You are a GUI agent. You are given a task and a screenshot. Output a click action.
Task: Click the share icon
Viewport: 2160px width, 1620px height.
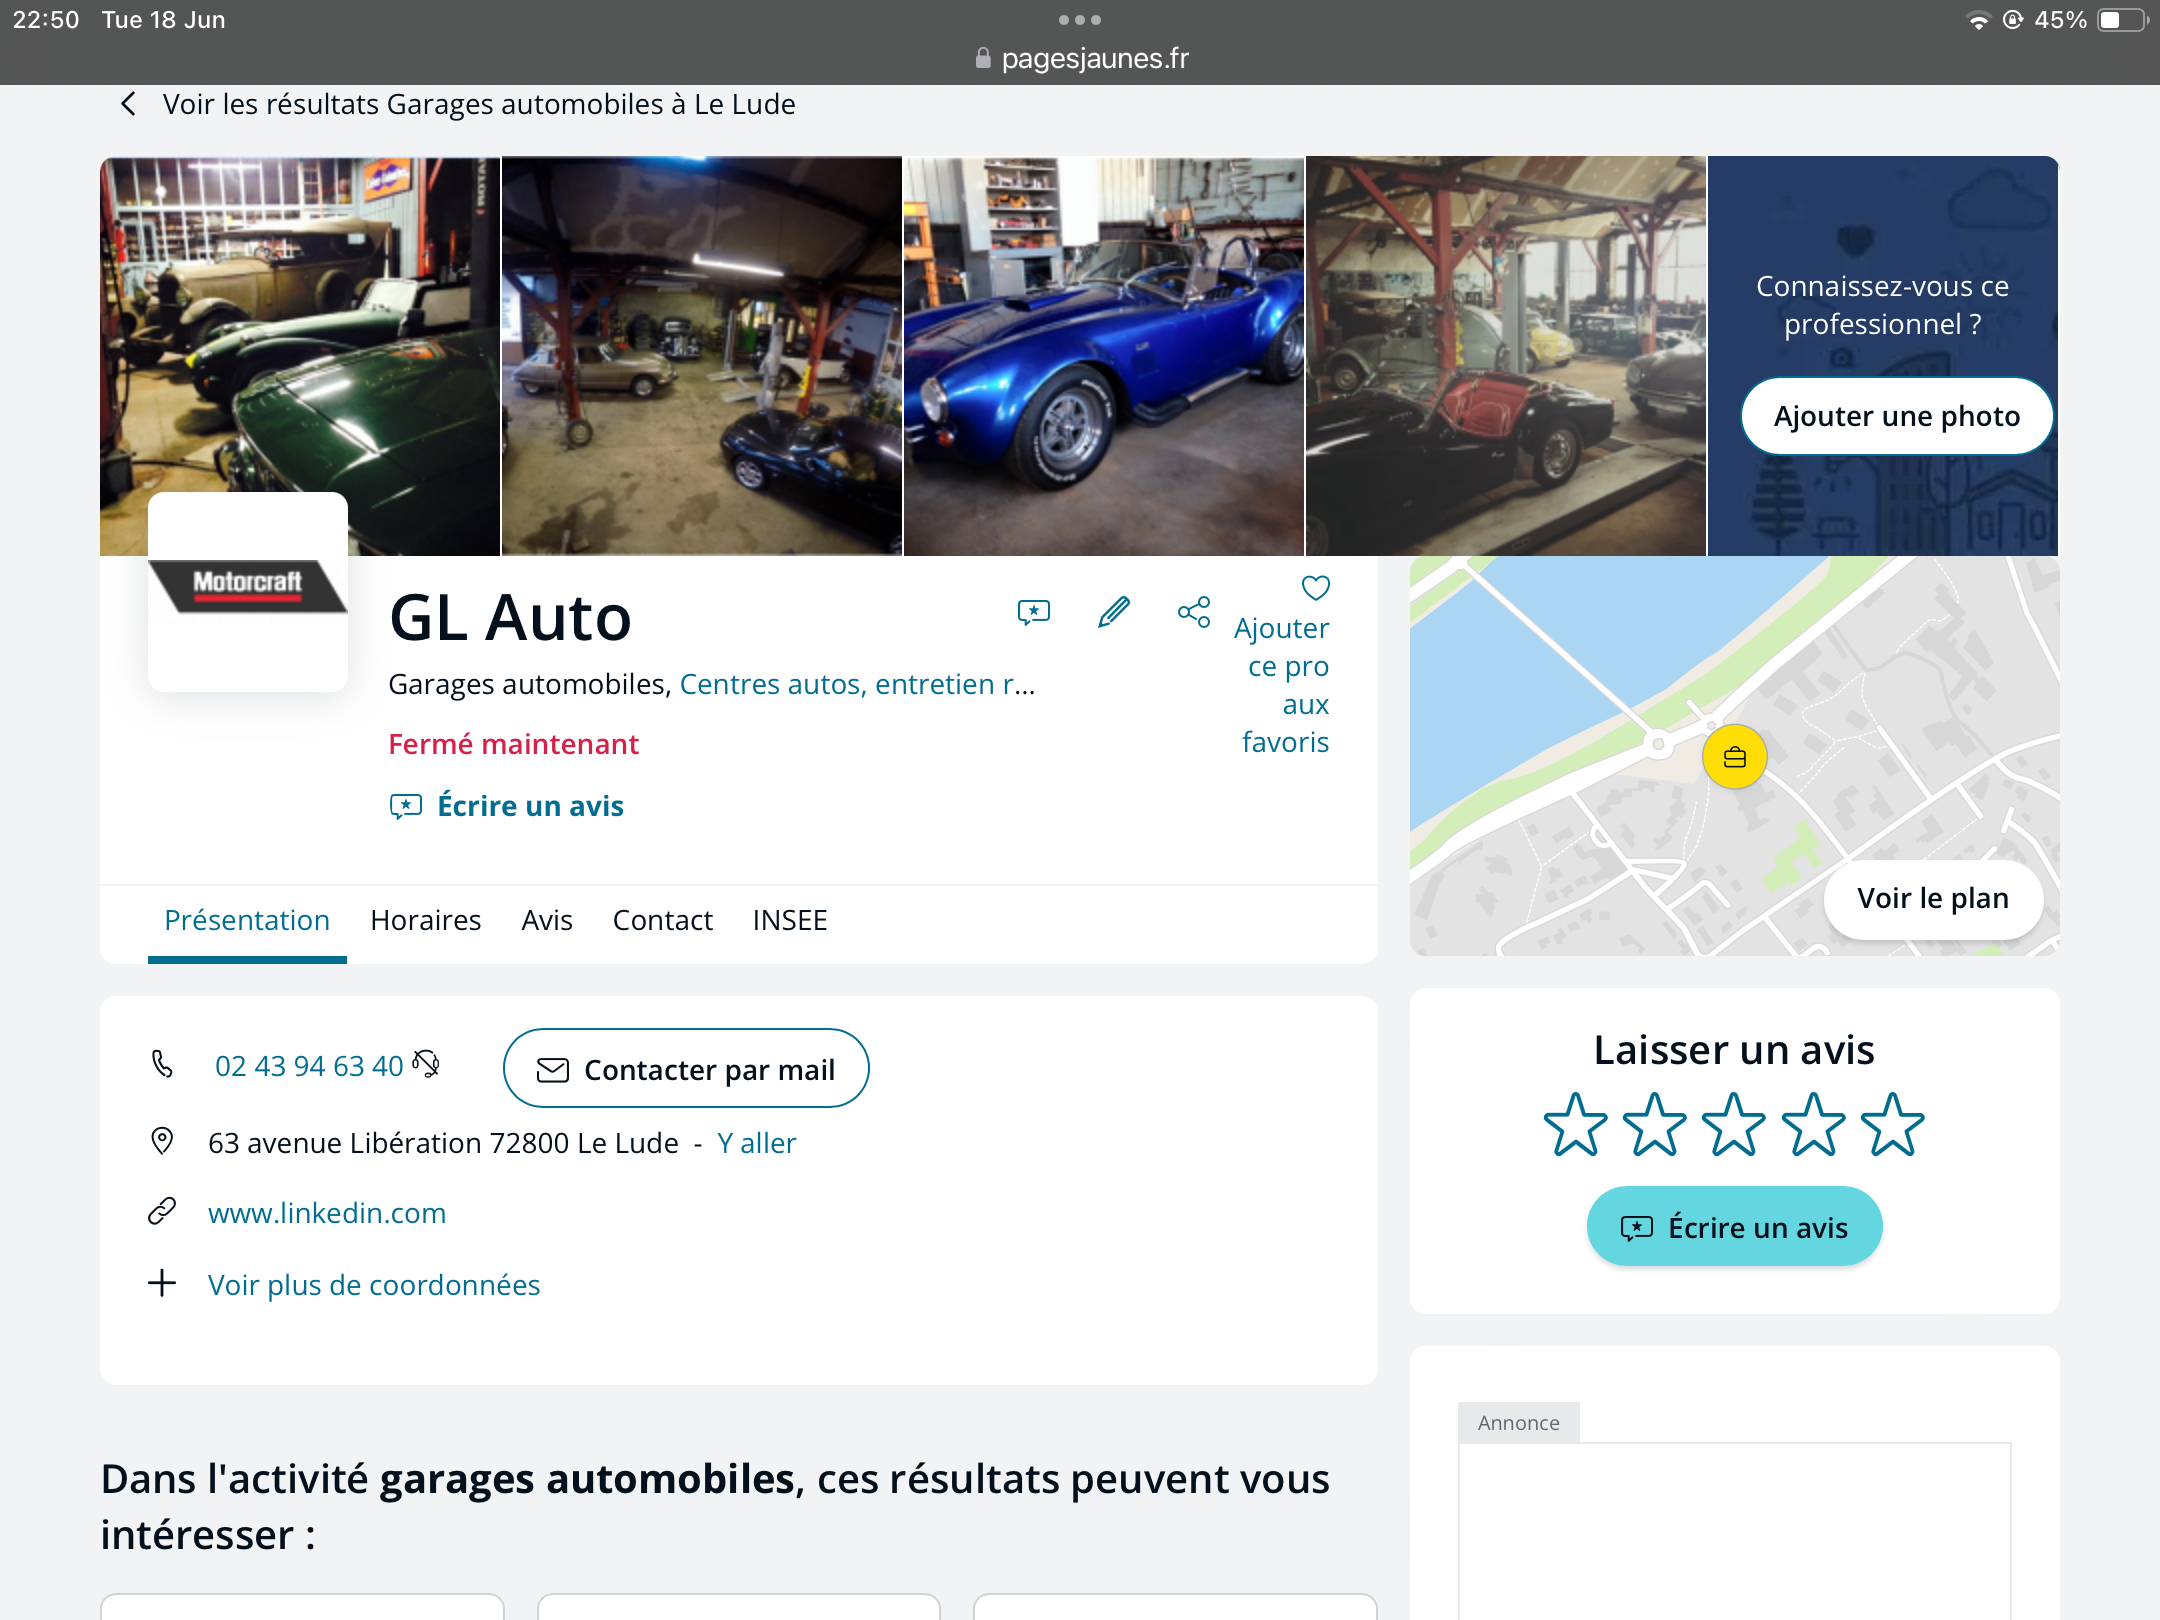point(1193,612)
